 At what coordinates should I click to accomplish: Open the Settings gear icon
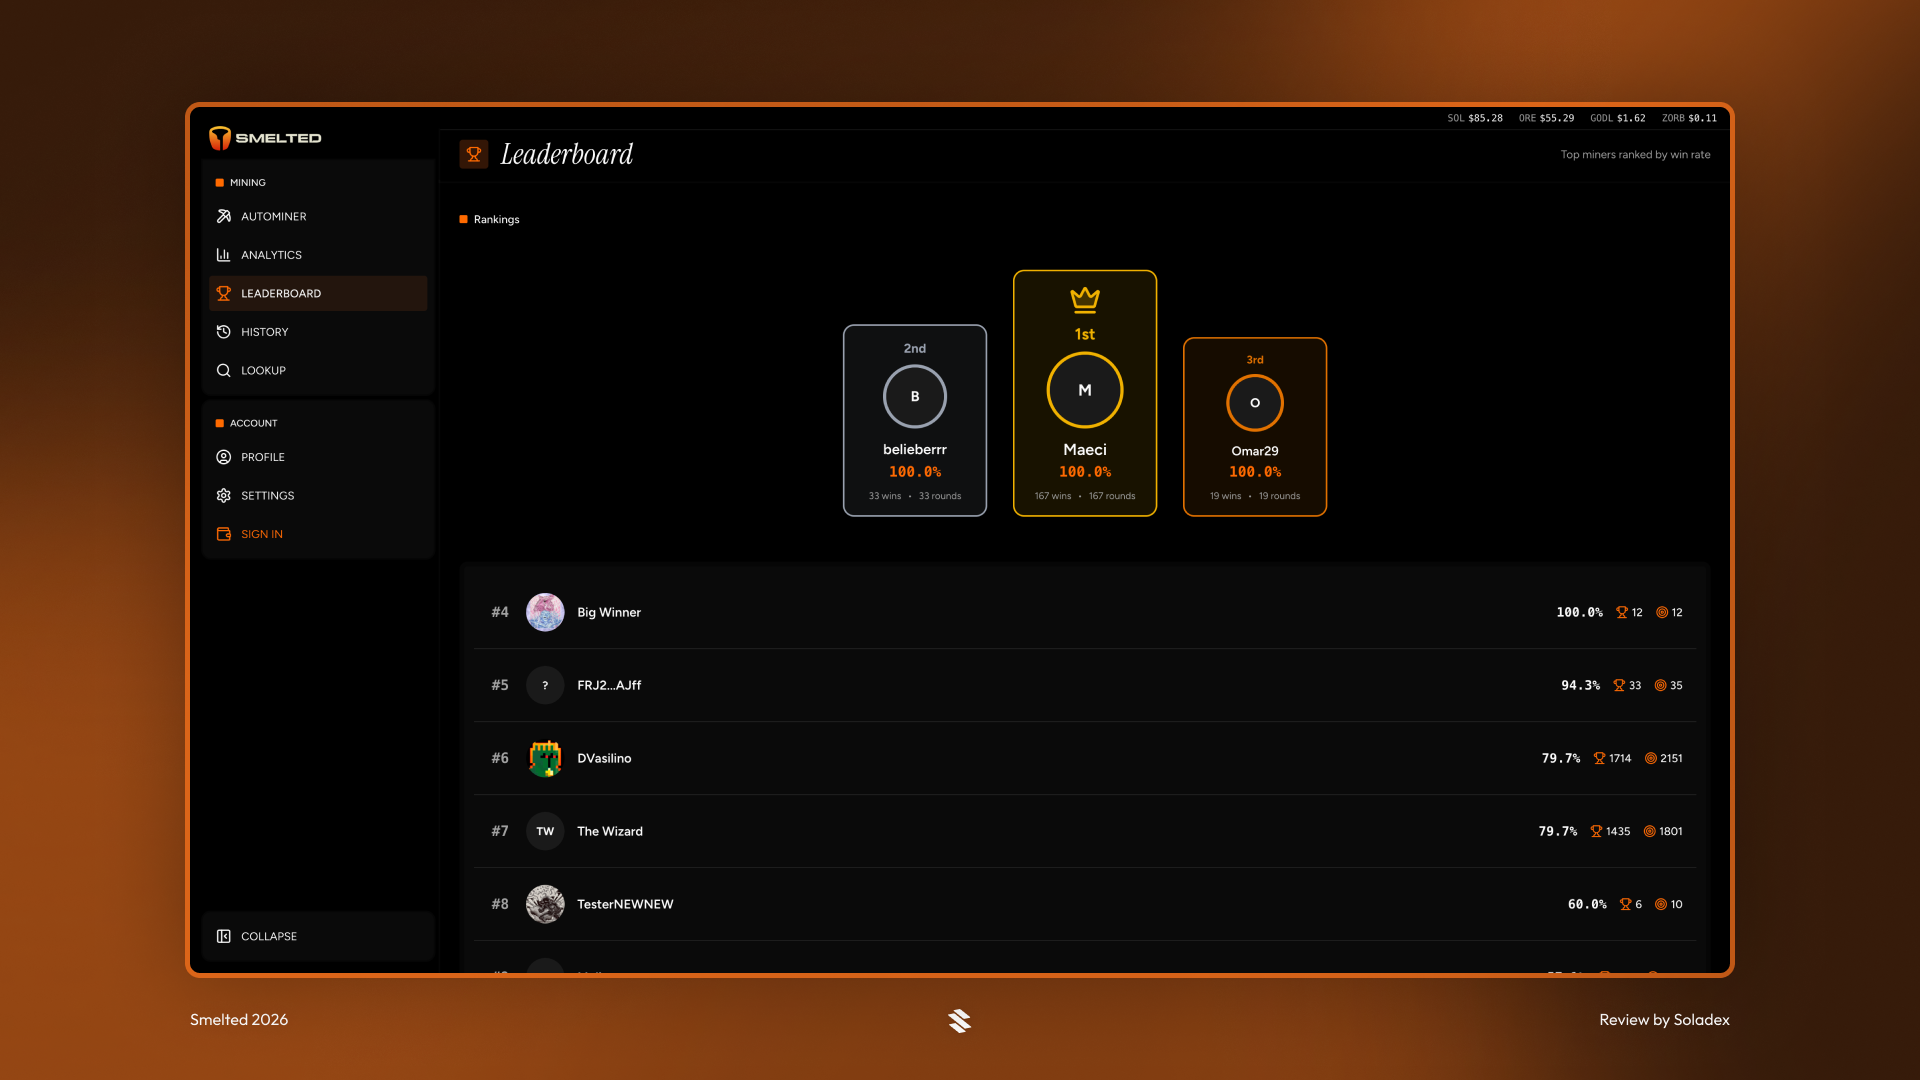[x=224, y=496]
